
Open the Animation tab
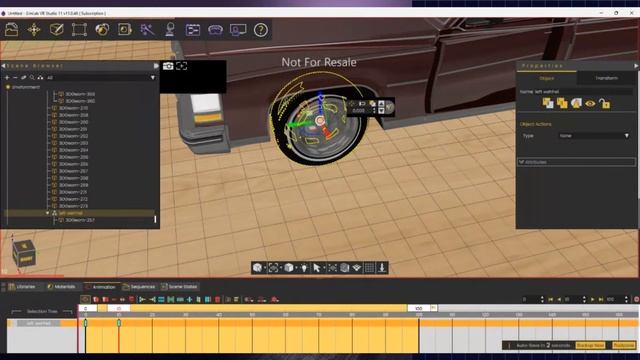(101, 287)
